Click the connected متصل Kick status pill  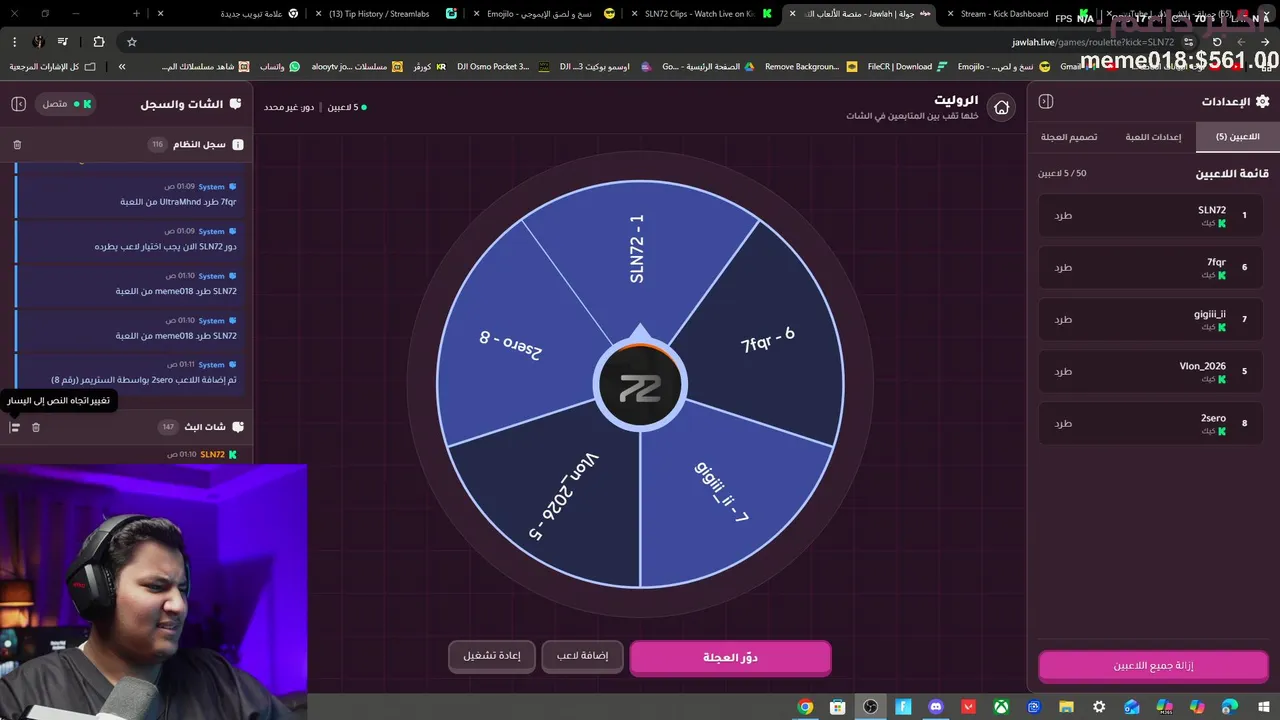pos(65,104)
